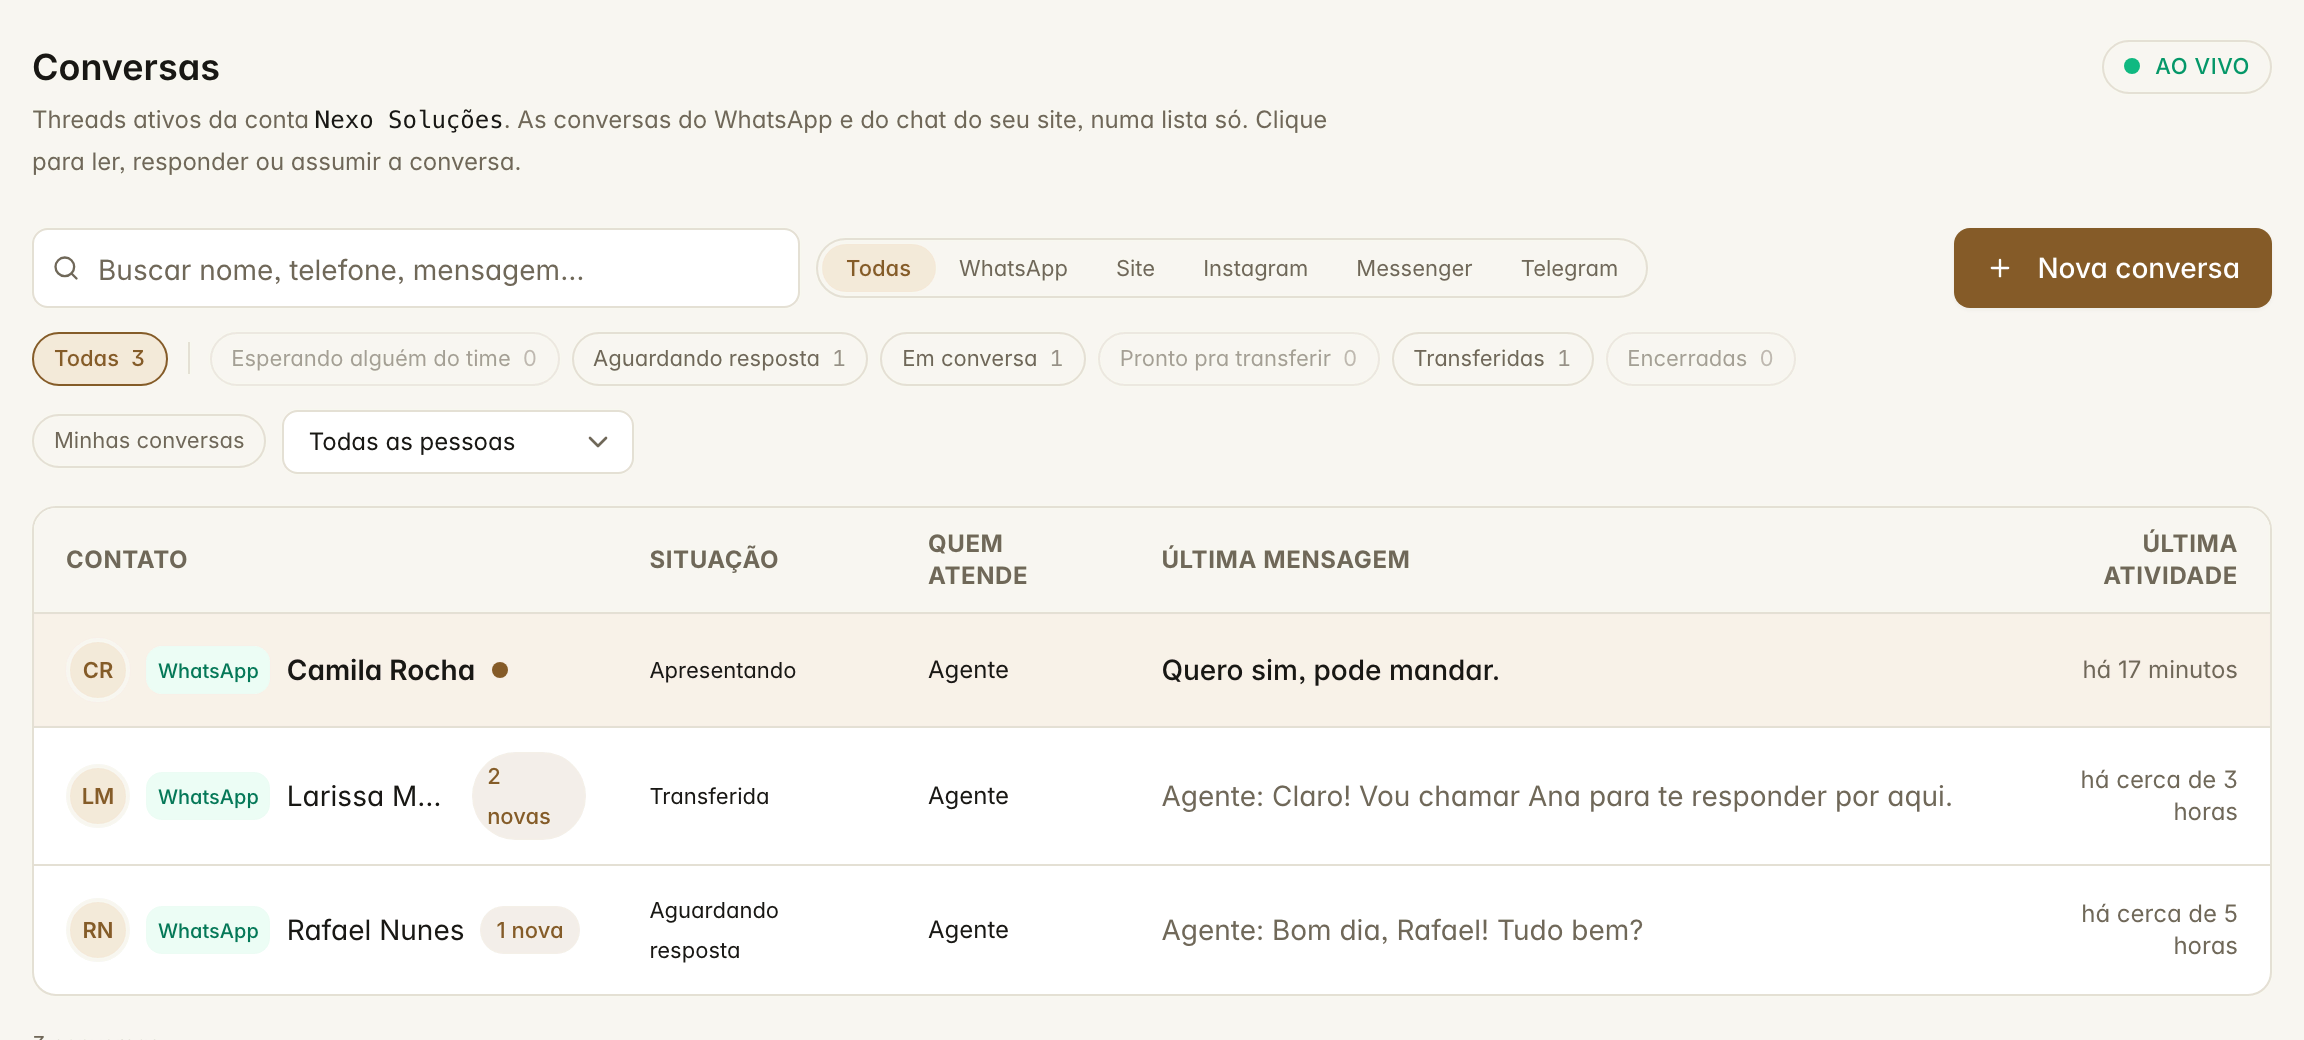
Task: Open the Todas as pessoas dropdown
Action: (x=458, y=442)
